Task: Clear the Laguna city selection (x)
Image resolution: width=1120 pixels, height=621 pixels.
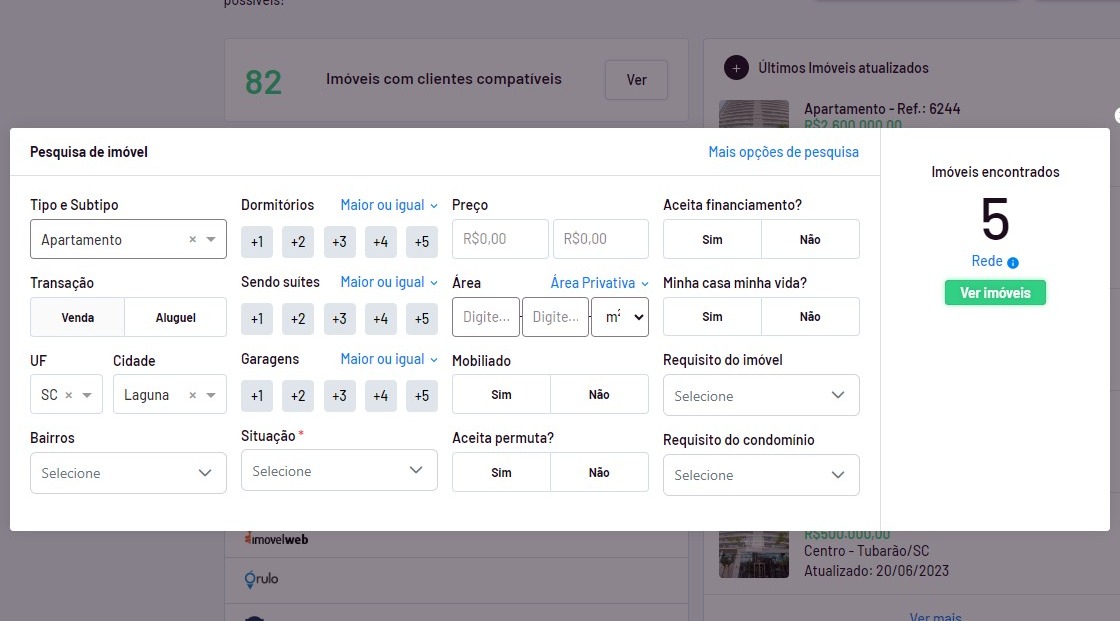Action: point(193,395)
